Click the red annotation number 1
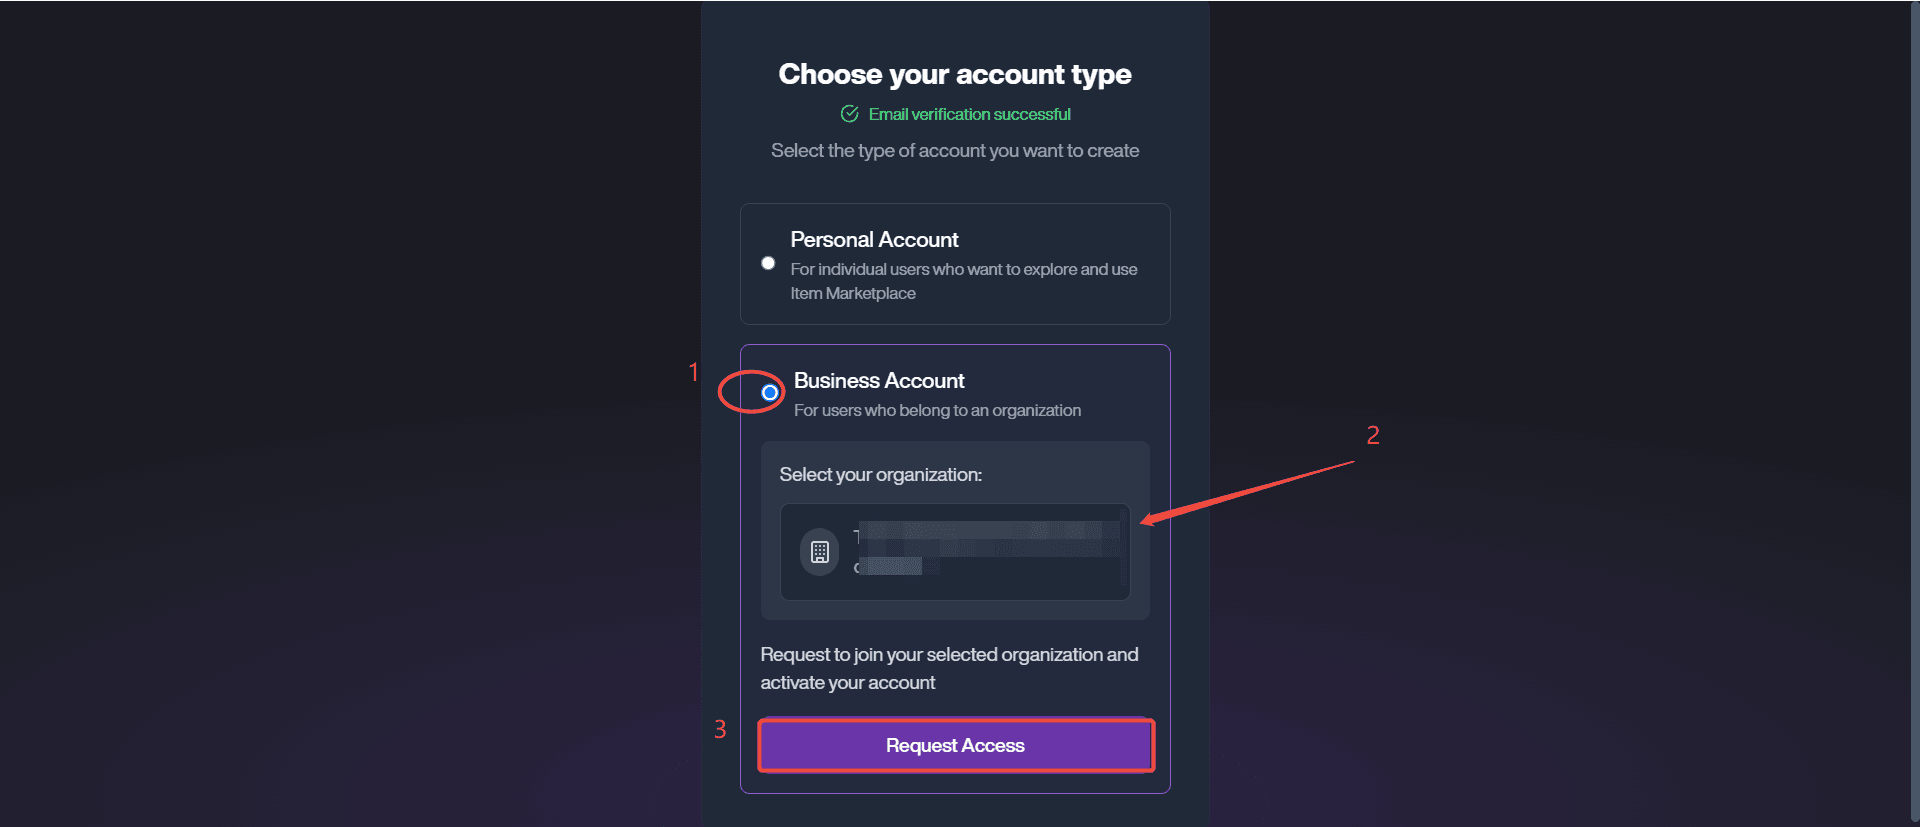Image resolution: width=1920 pixels, height=827 pixels. [x=693, y=373]
